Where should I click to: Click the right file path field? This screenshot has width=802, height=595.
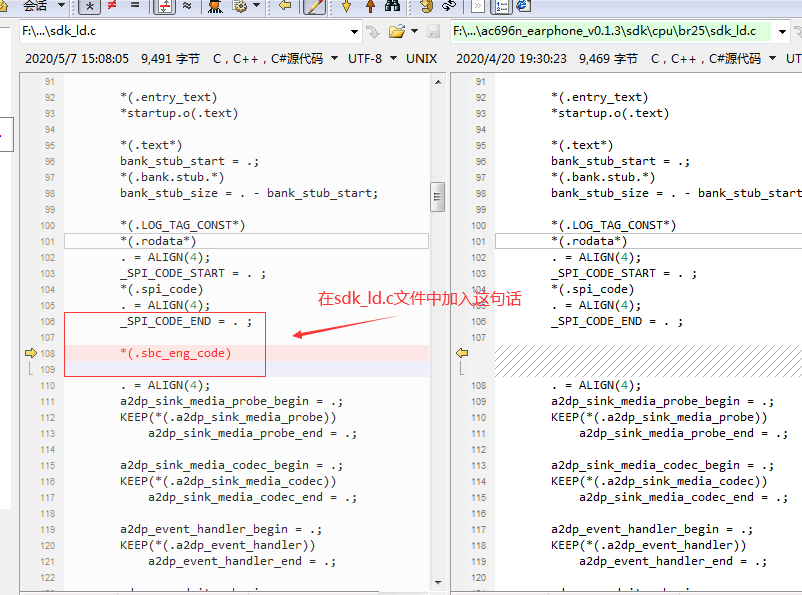pos(611,31)
